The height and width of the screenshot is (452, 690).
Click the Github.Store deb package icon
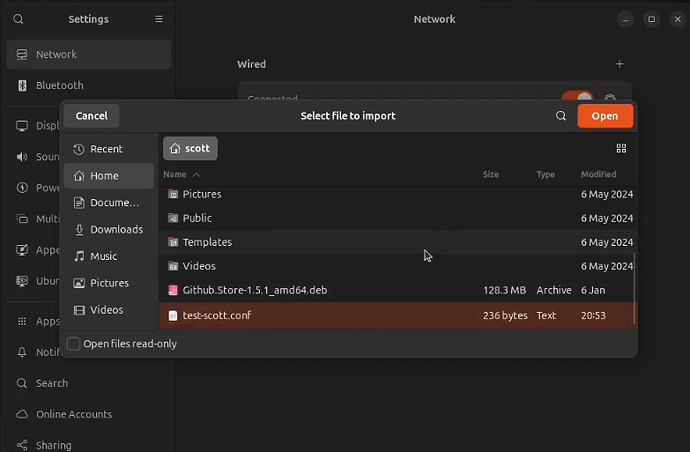click(x=173, y=290)
